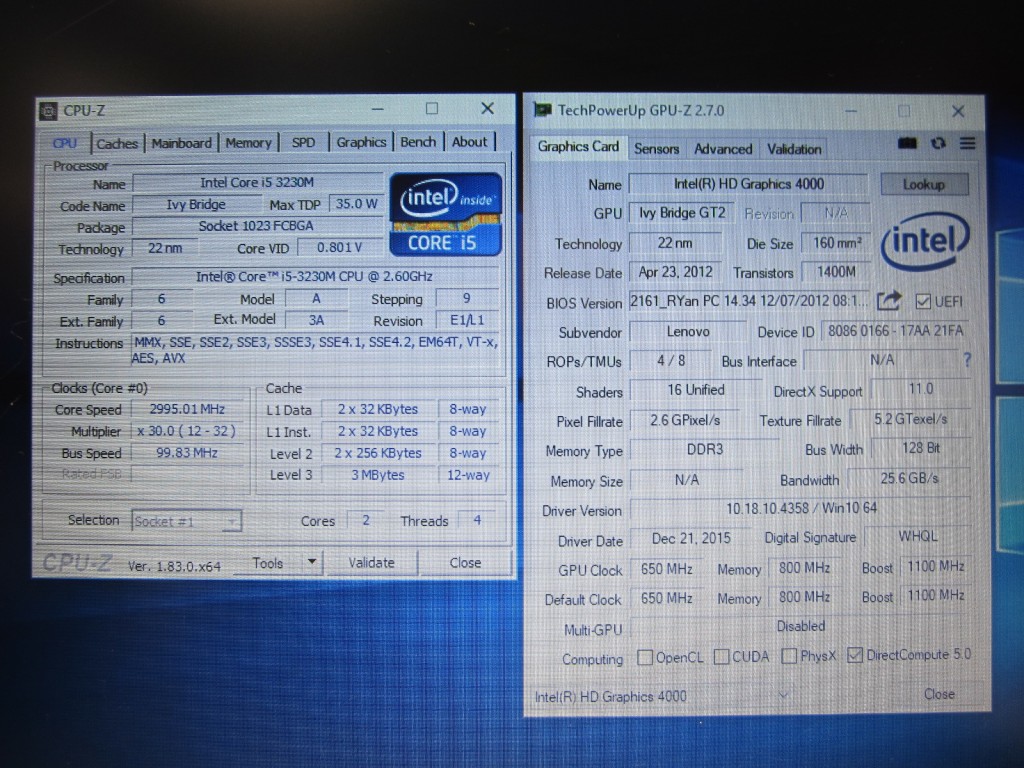Click the Intel inside Core i5 logo
This screenshot has width=1024, height=768.
[x=445, y=214]
